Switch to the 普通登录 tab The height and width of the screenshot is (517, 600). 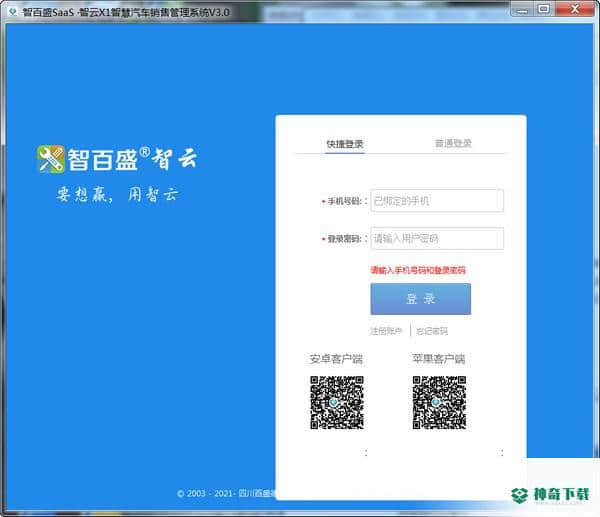[x=453, y=144]
